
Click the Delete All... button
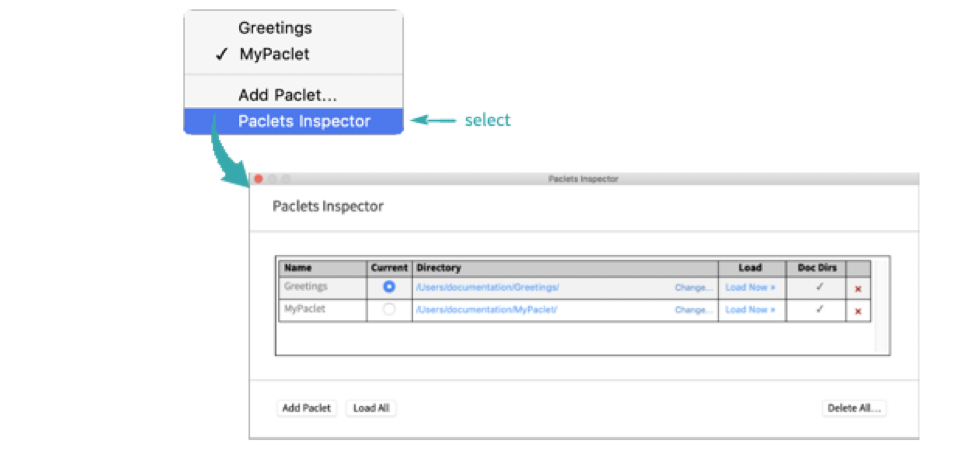point(854,408)
